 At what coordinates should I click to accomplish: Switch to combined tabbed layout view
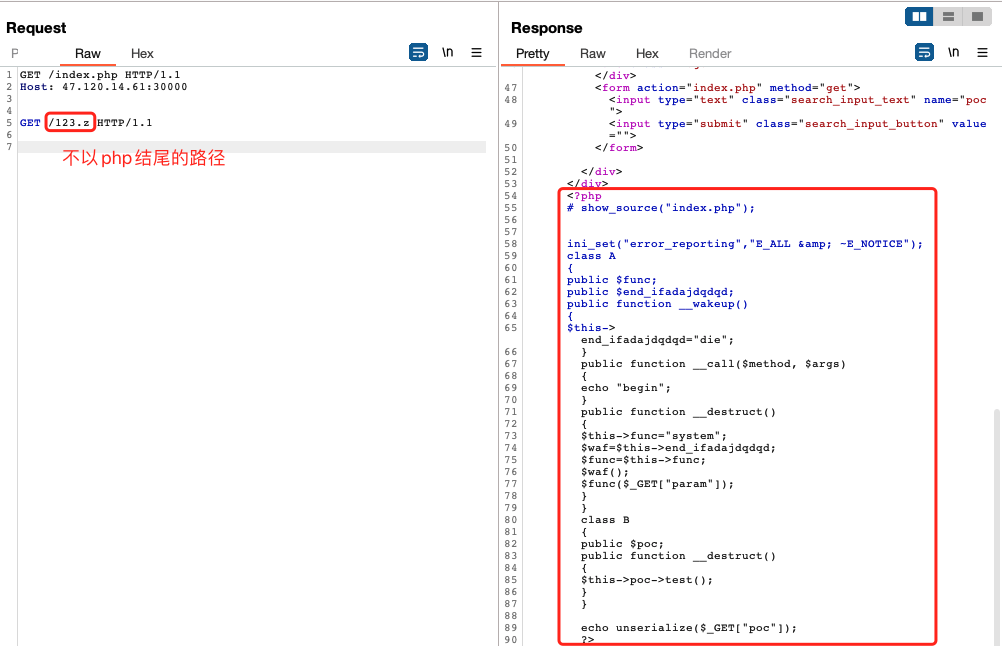(x=976, y=17)
